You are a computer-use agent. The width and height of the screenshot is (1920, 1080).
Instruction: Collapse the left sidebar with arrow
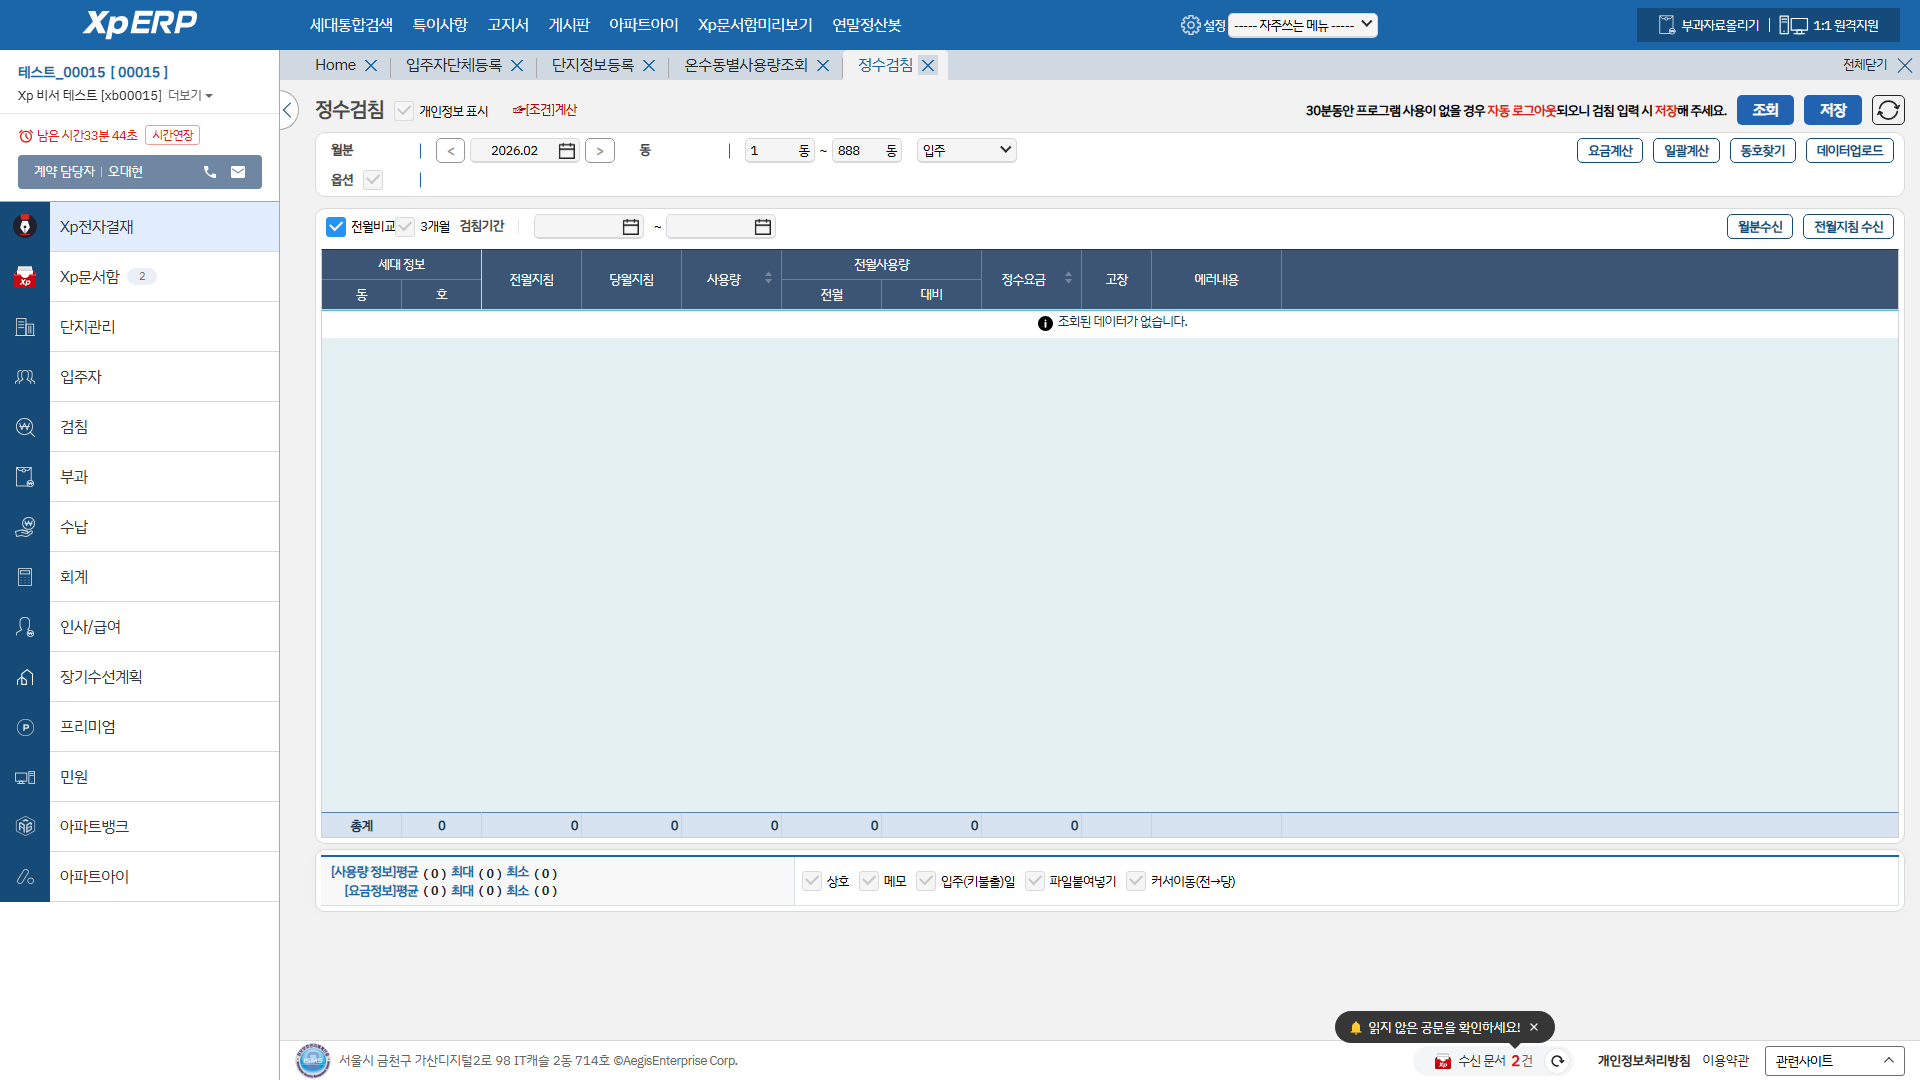[288, 110]
